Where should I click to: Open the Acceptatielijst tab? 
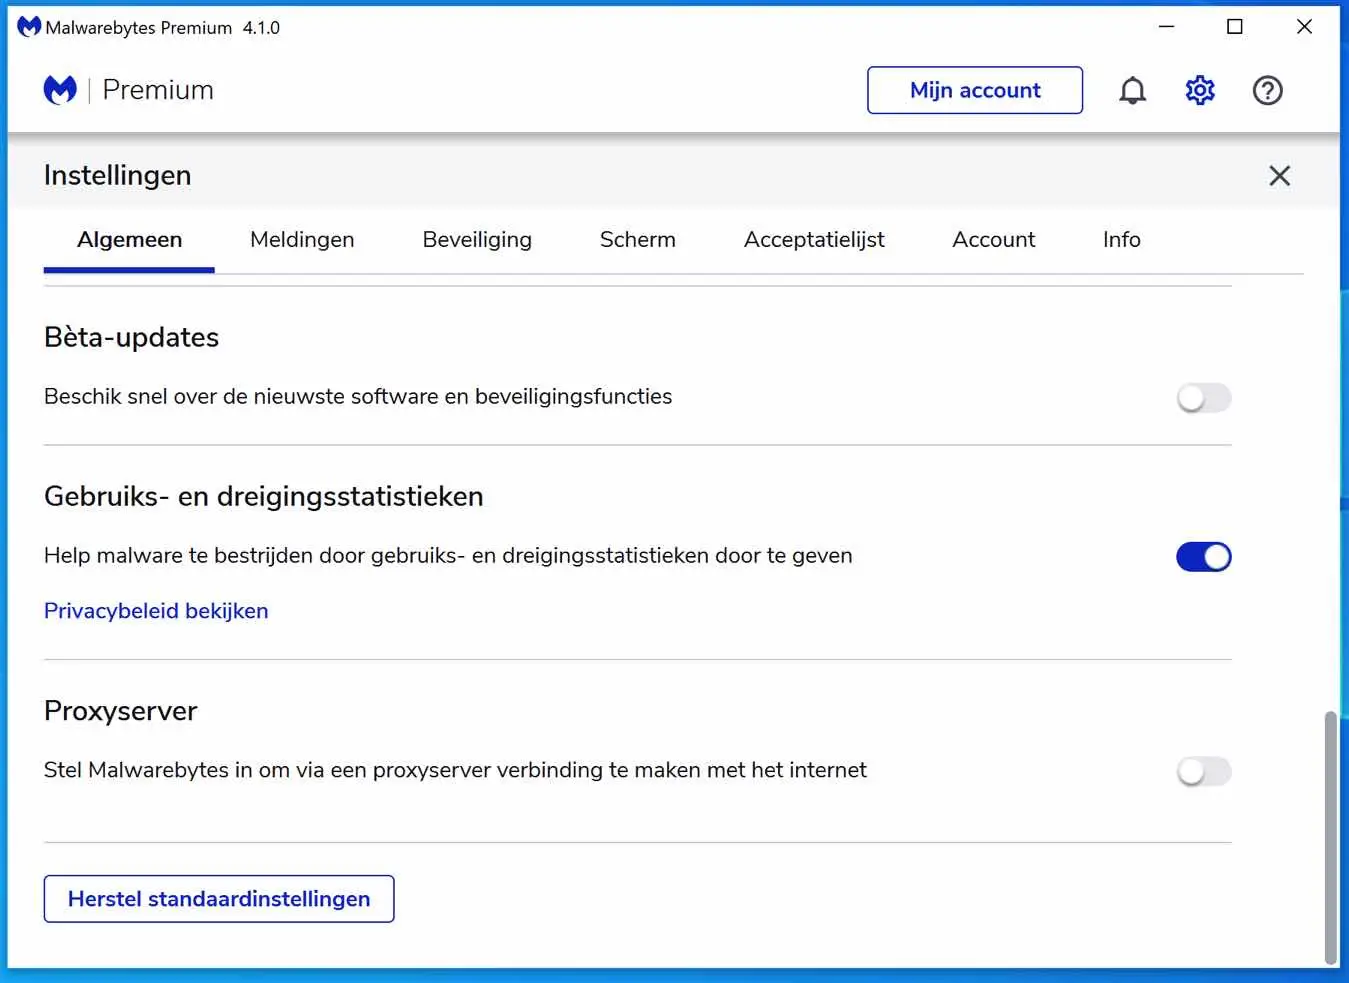pos(814,240)
